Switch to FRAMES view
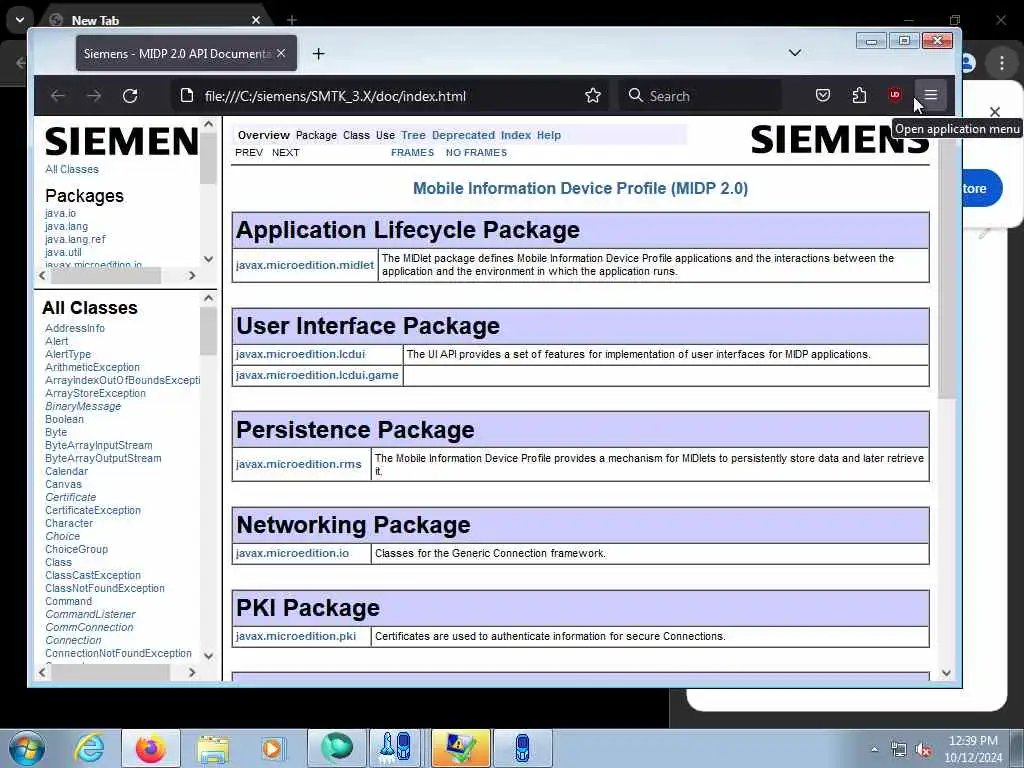 point(413,152)
